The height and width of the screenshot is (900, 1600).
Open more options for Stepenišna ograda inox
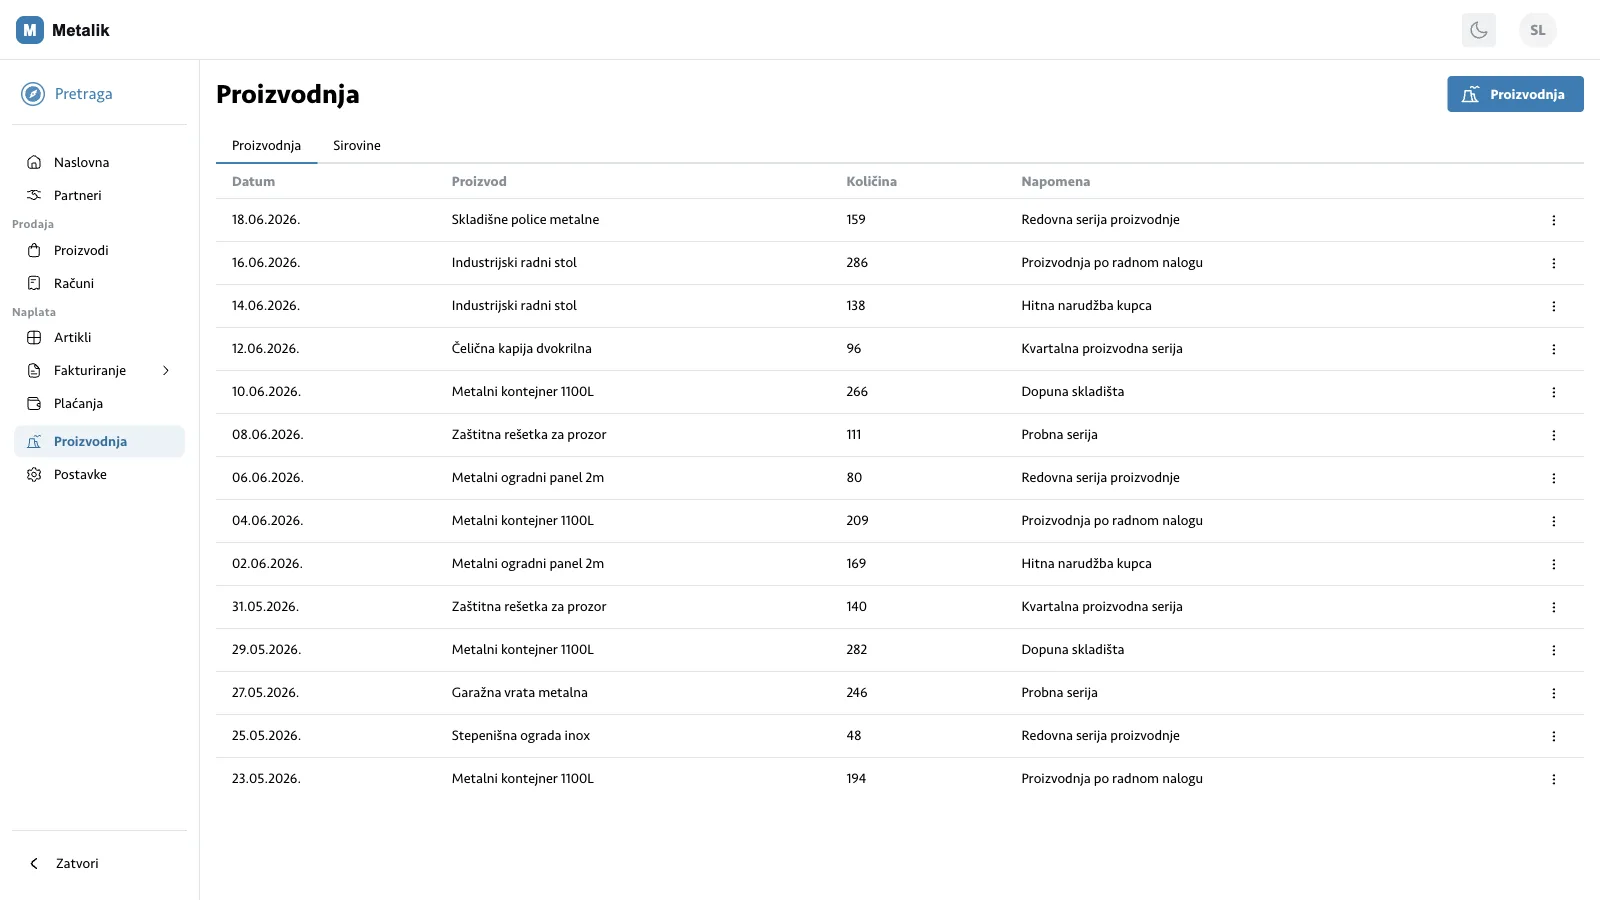(1553, 736)
